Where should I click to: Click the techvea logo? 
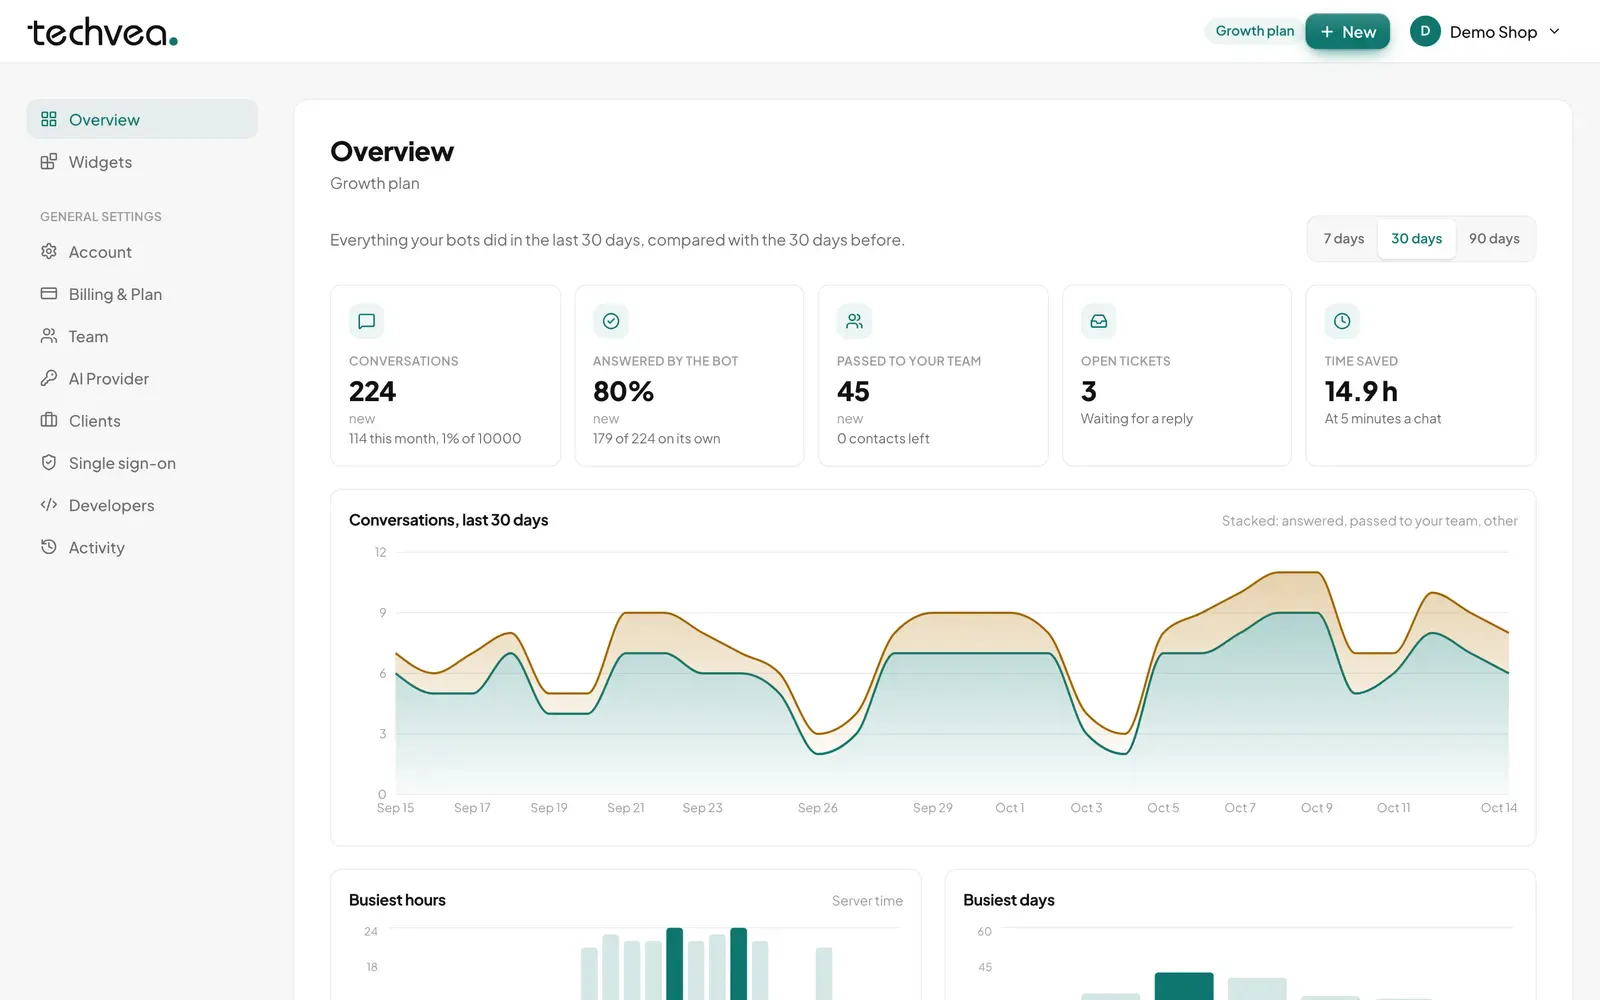coord(103,32)
